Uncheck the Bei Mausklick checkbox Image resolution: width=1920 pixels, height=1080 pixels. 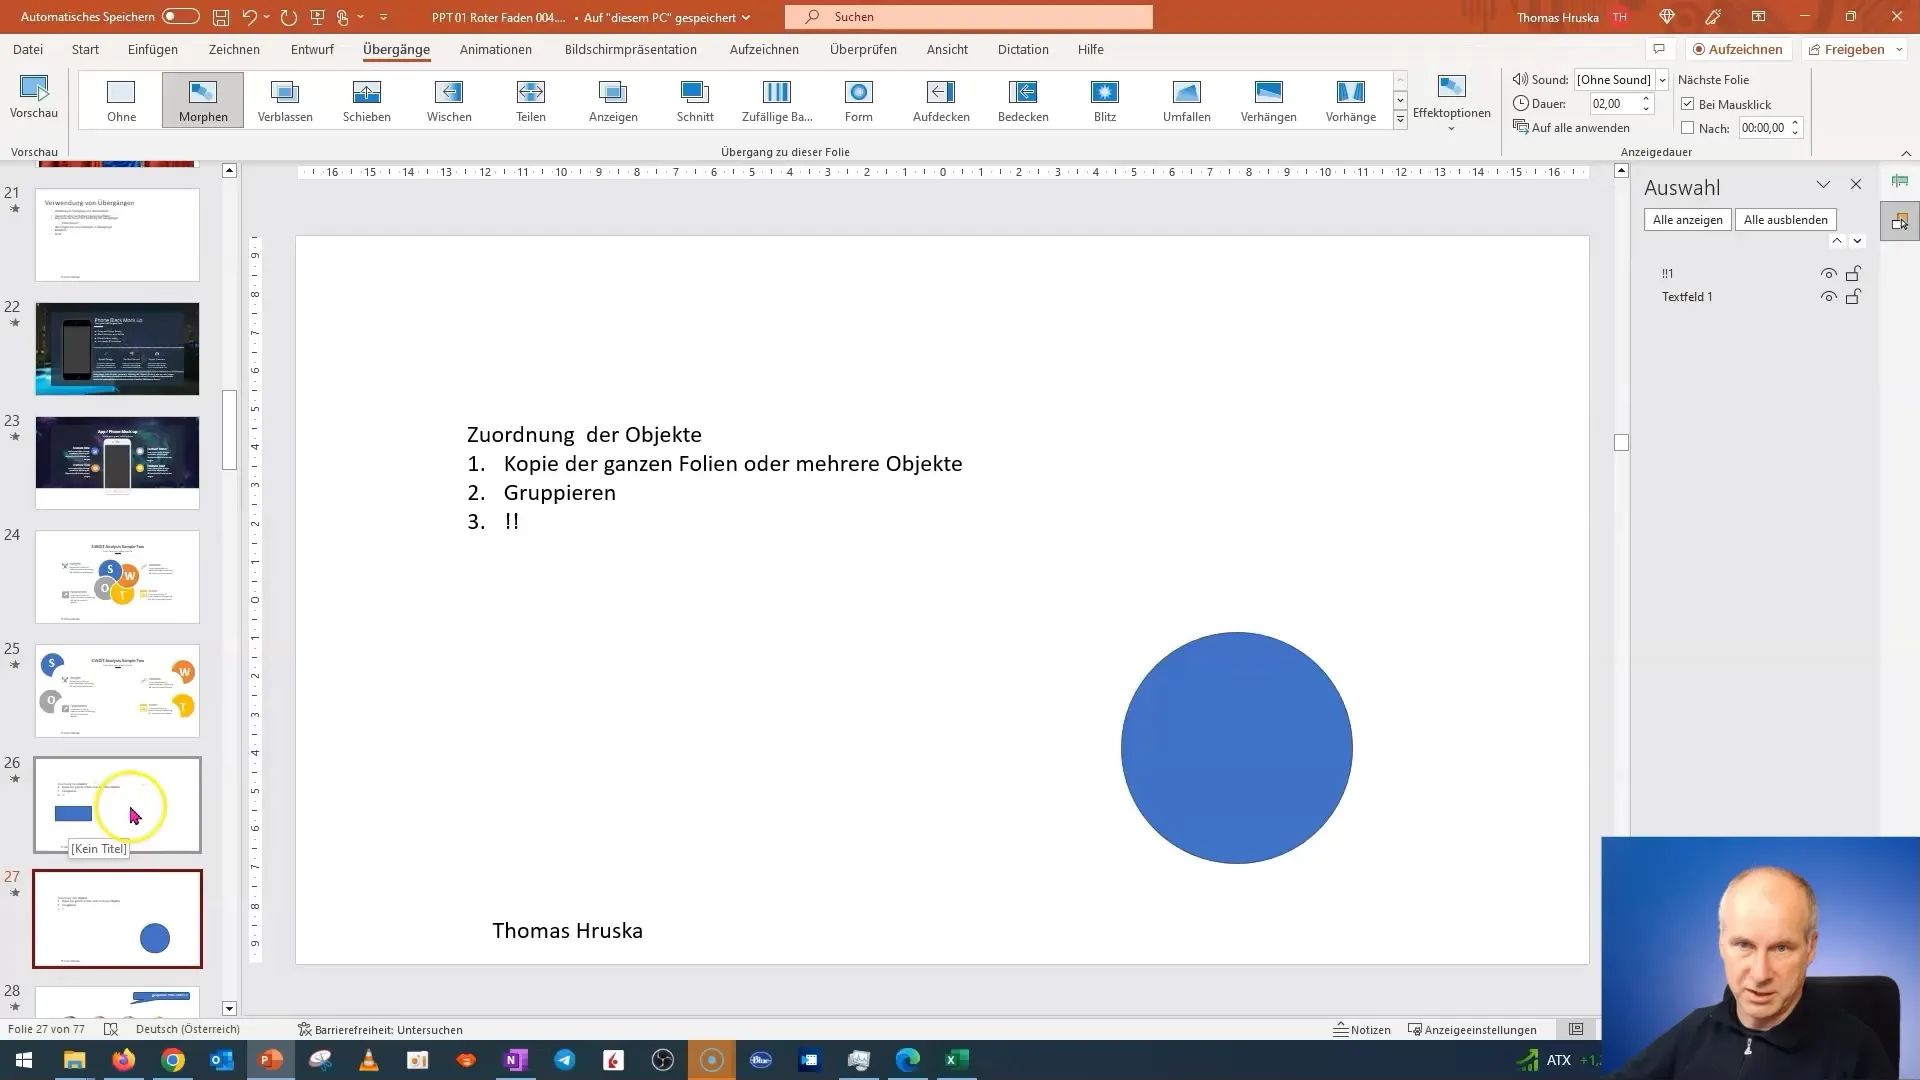[1688, 104]
